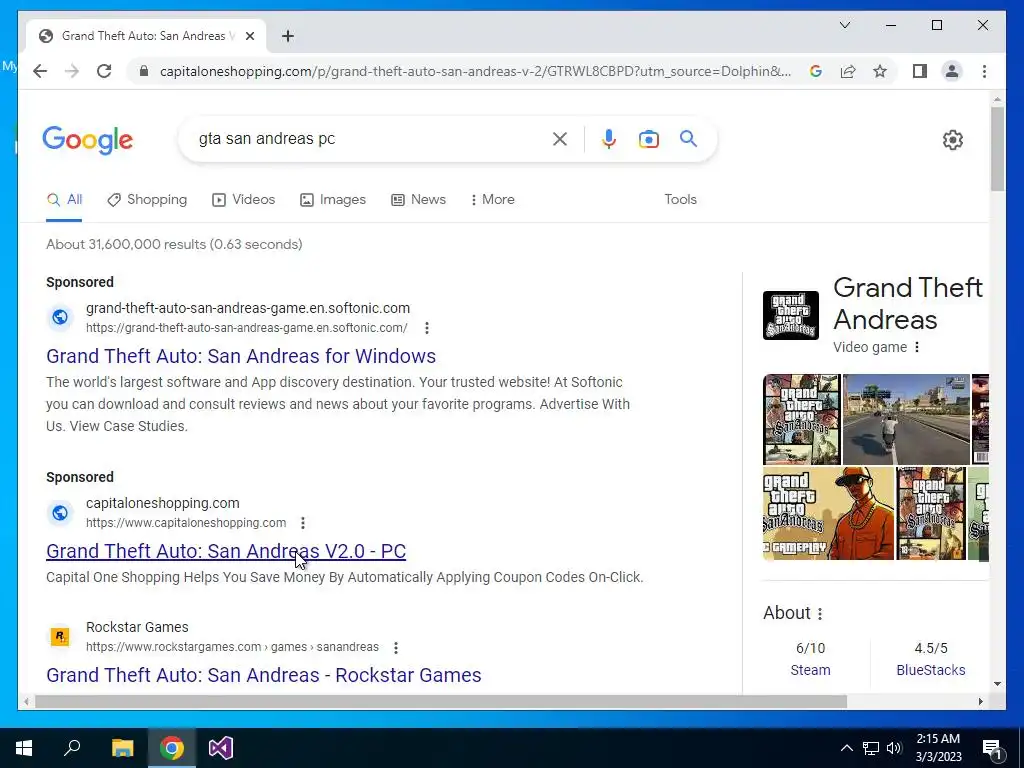Click the Google logo

[88, 140]
